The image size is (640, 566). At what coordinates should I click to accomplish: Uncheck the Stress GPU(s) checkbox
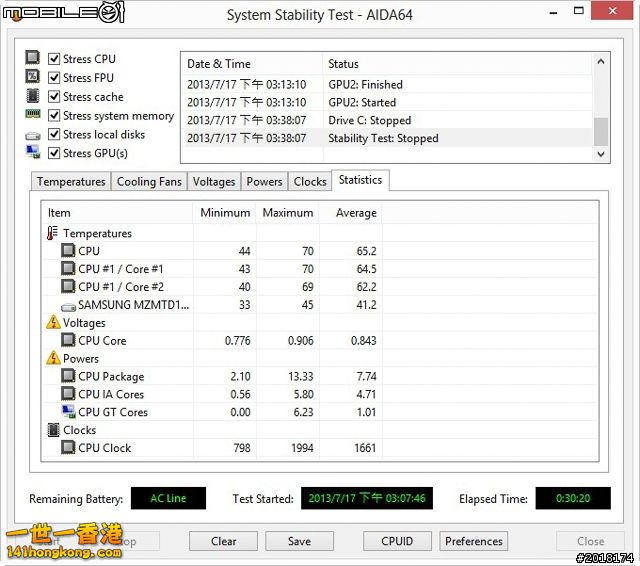point(54,153)
